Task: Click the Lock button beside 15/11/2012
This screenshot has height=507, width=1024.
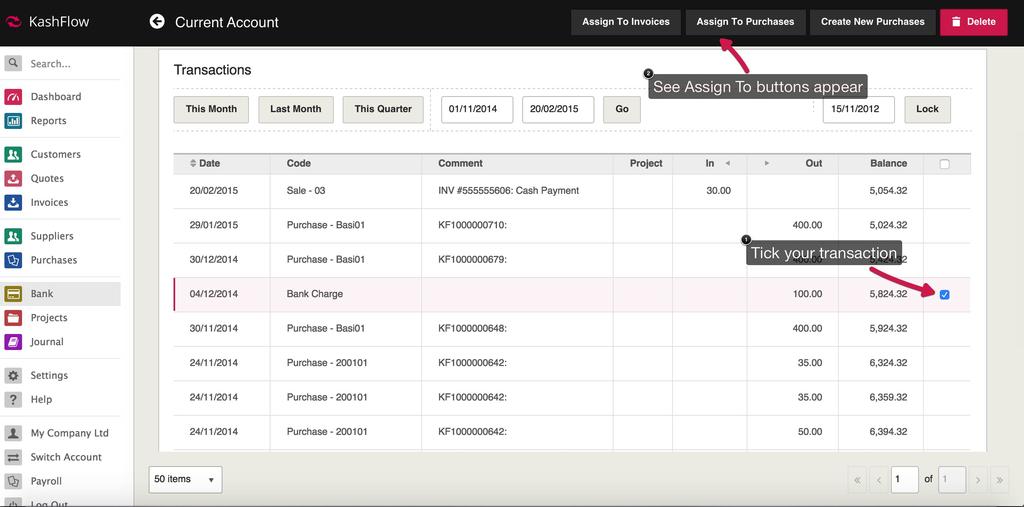Action: point(927,109)
